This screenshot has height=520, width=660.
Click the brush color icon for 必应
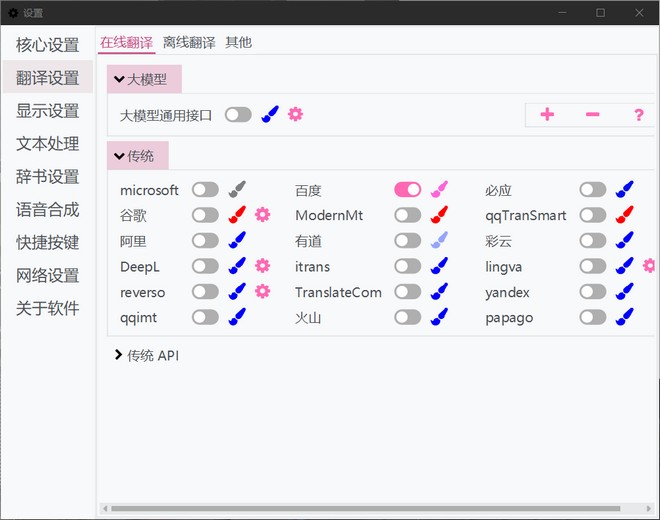pos(624,189)
